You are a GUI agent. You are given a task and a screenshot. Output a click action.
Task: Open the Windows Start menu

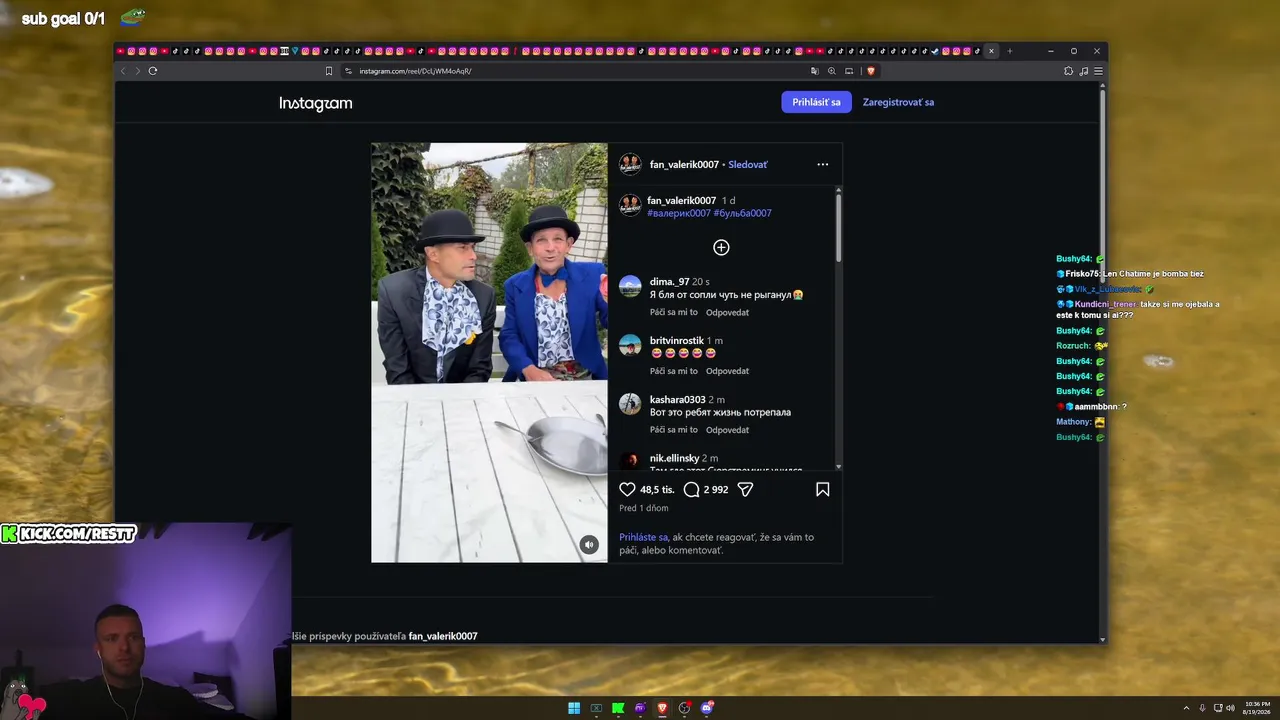(574, 708)
